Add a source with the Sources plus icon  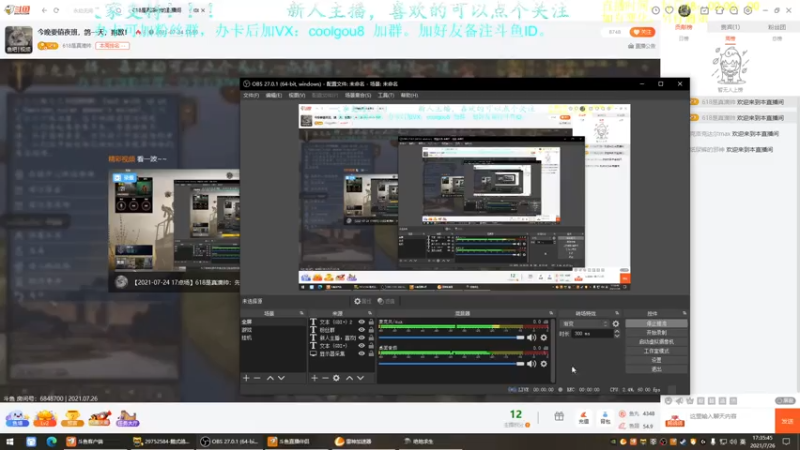314,378
